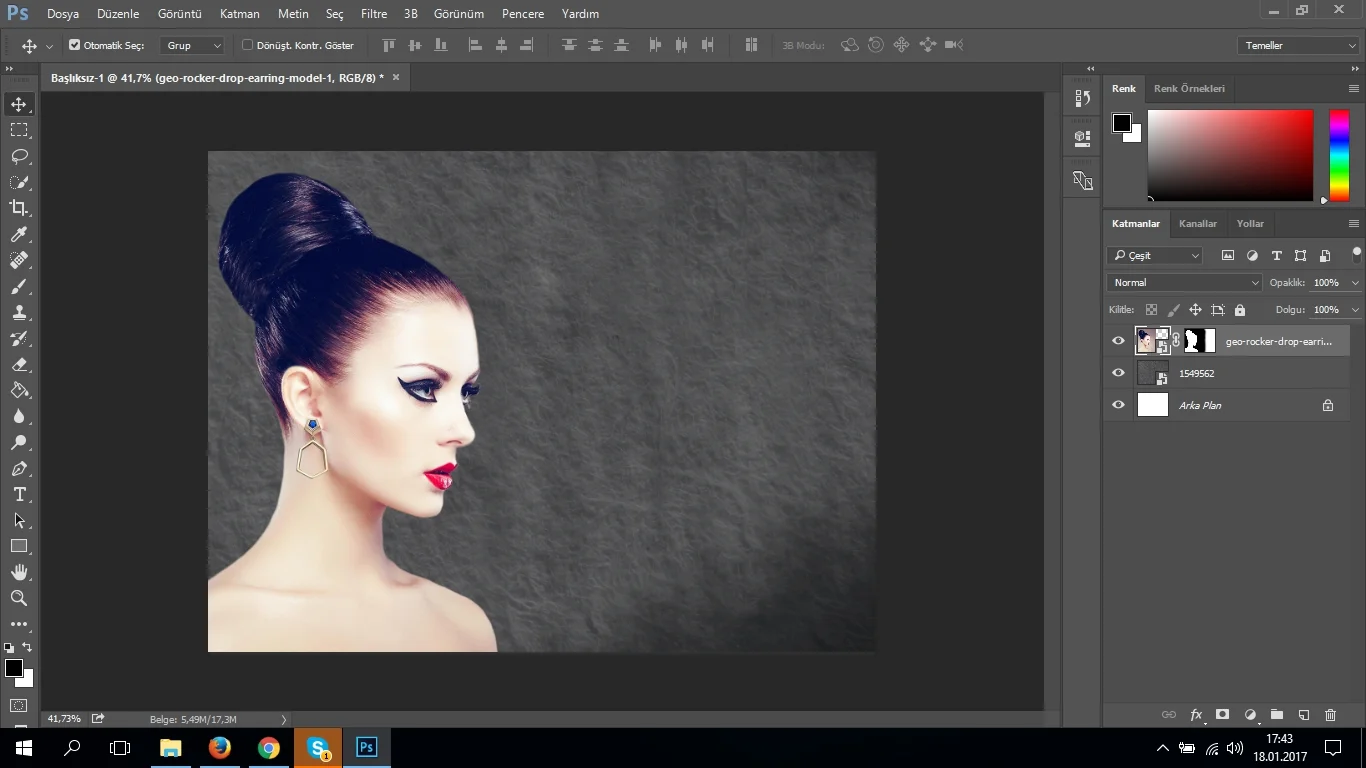
Task: Select the Rectangle shape tool
Action: click(19, 546)
